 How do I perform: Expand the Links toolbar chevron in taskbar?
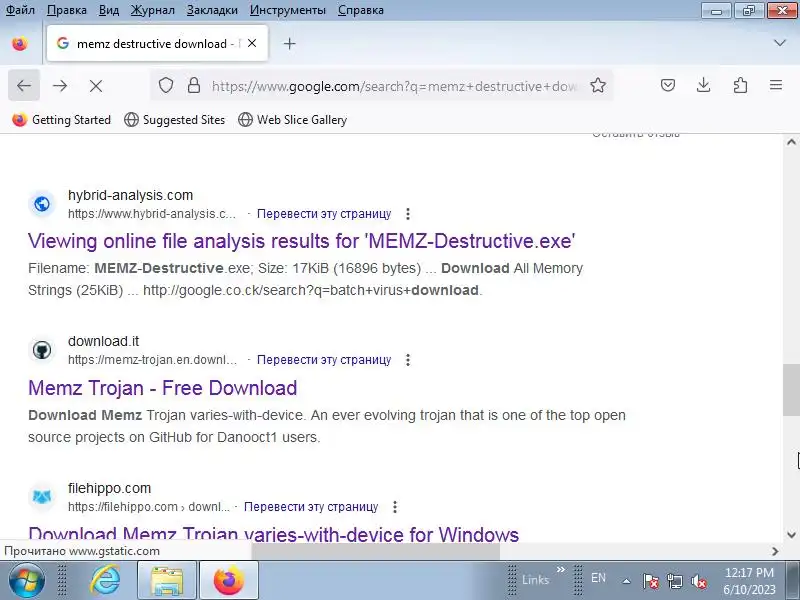[561, 569]
